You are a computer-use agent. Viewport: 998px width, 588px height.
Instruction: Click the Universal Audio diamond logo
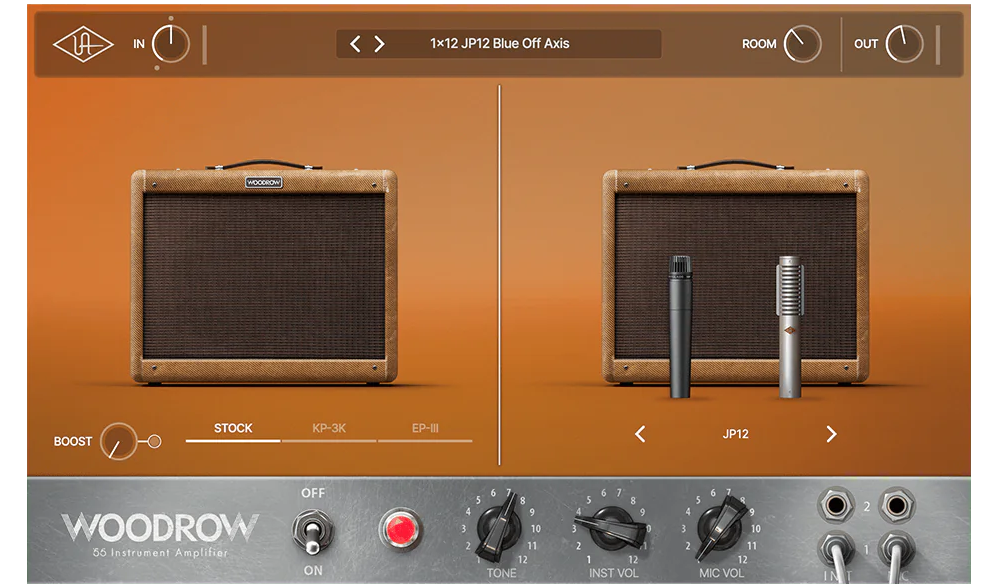(83, 44)
